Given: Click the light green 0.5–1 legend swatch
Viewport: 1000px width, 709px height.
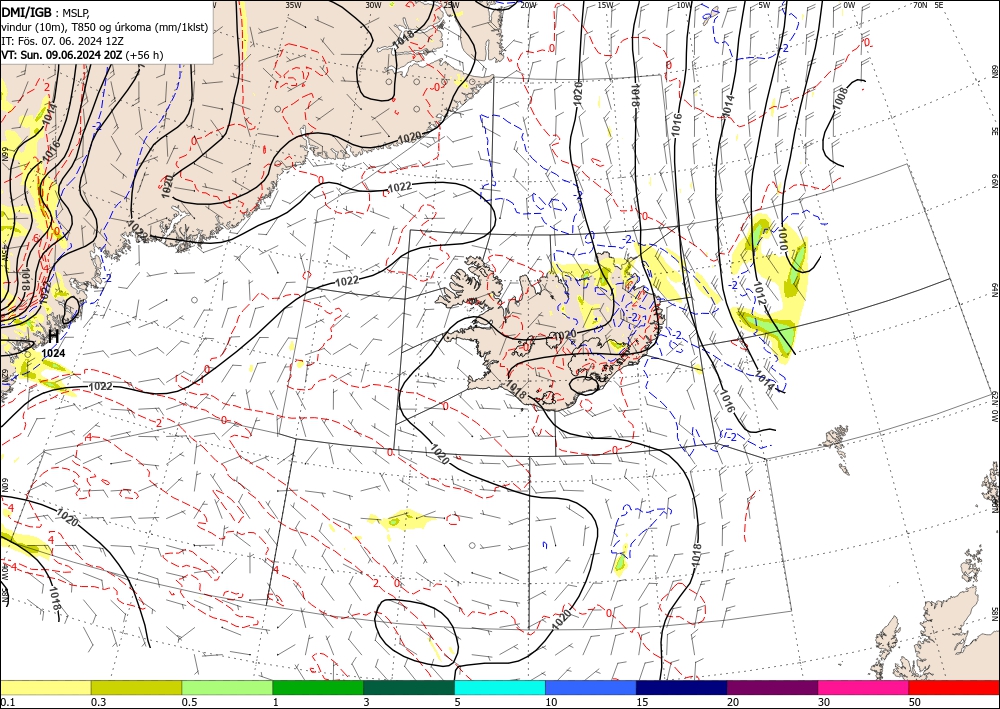Looking at the screenshot, I should click(227, 687).
